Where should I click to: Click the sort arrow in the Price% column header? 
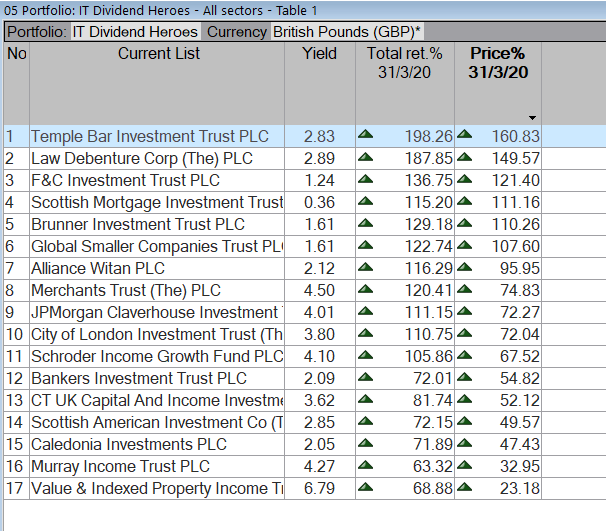coord(533,117)
